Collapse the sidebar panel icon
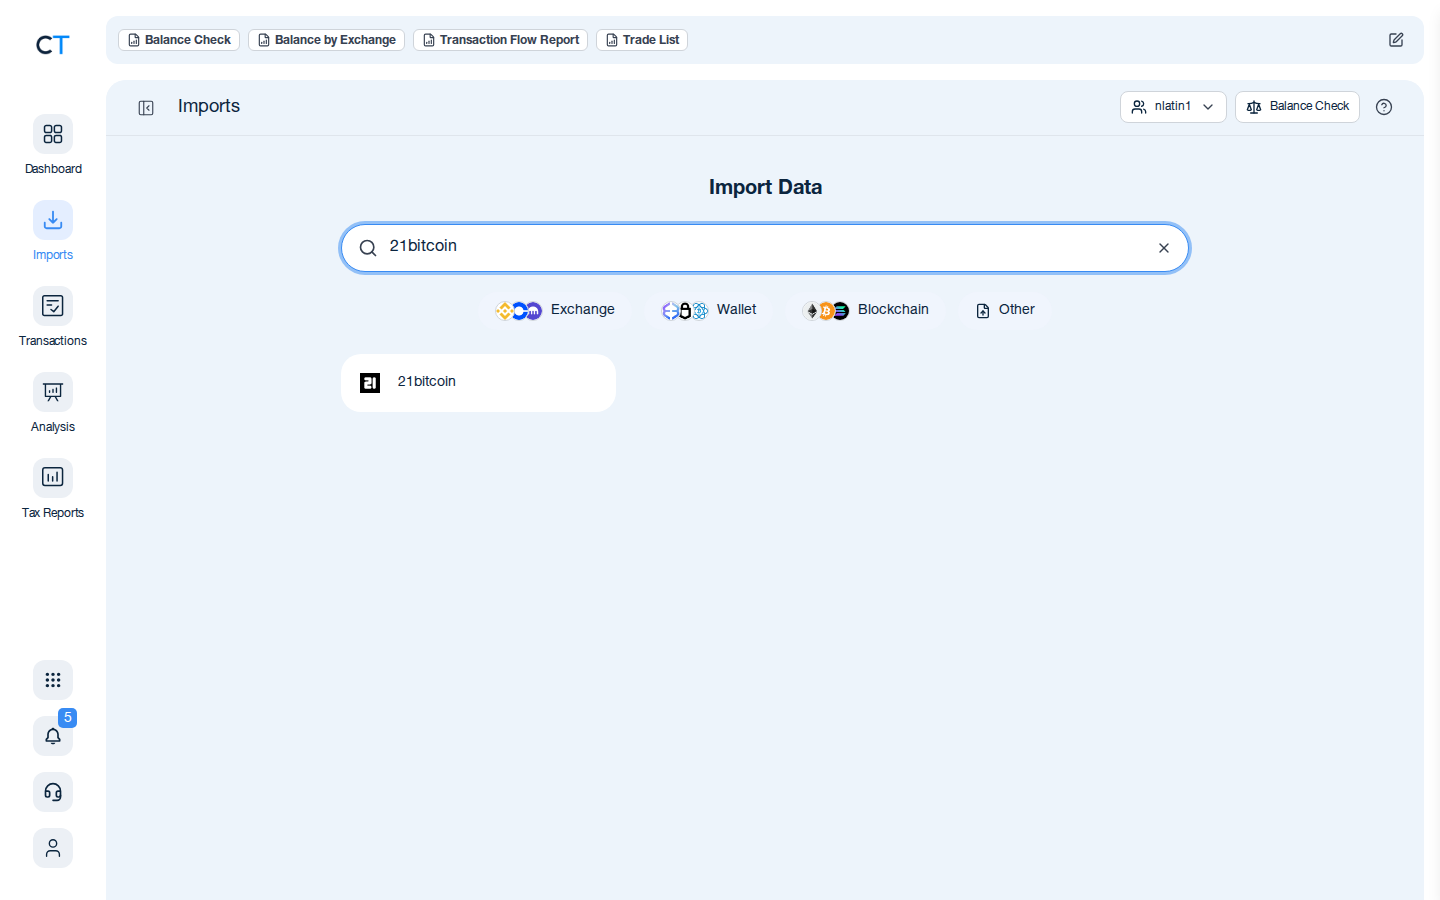Screen dimensions: 1440x900 click(x=146, y=108)
